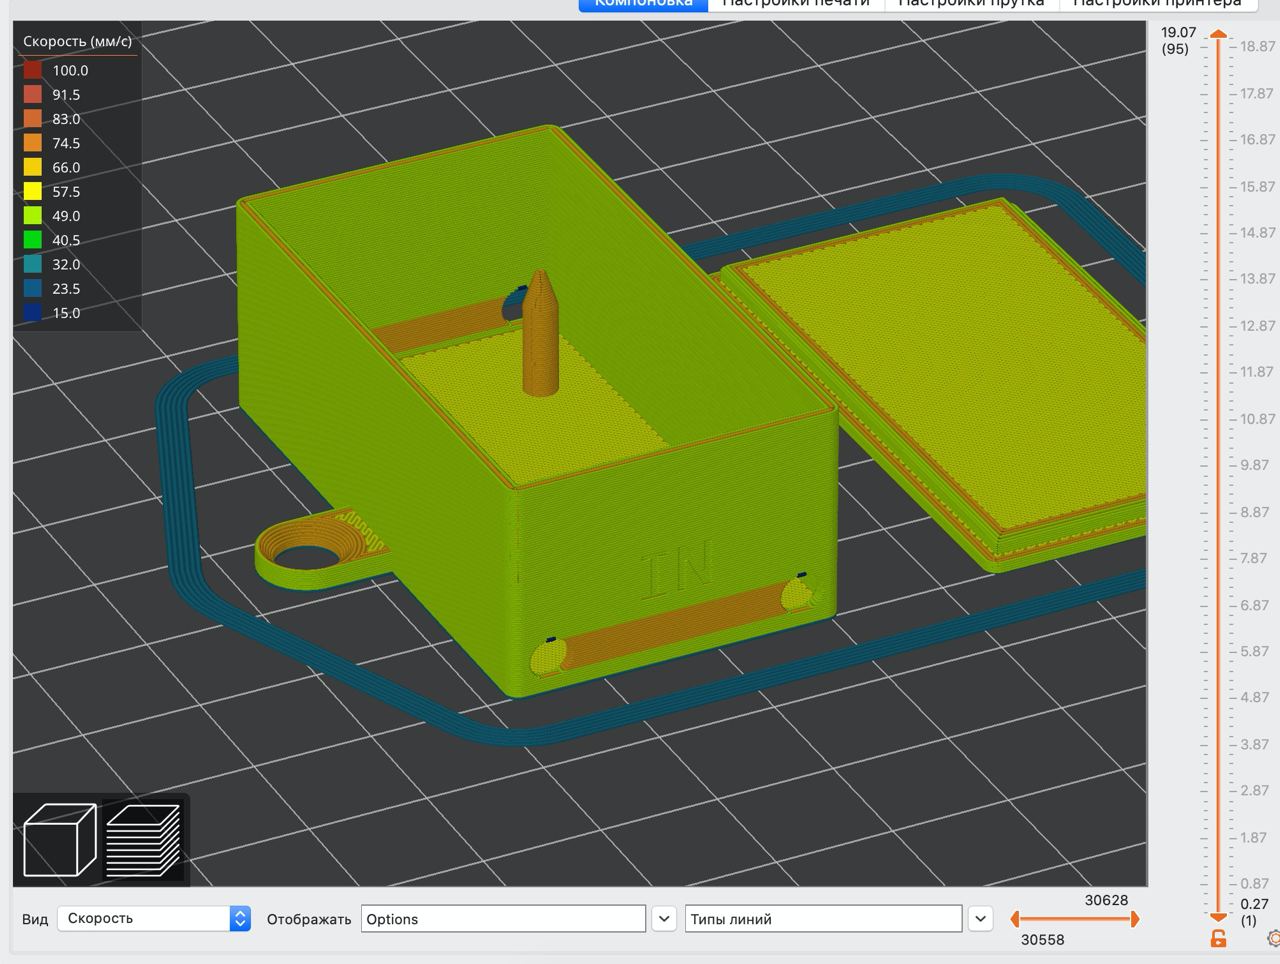The image size is (1280, 964).
Task: Click the 11.87 tick on the layer ruler
Action: [1257, 372]
